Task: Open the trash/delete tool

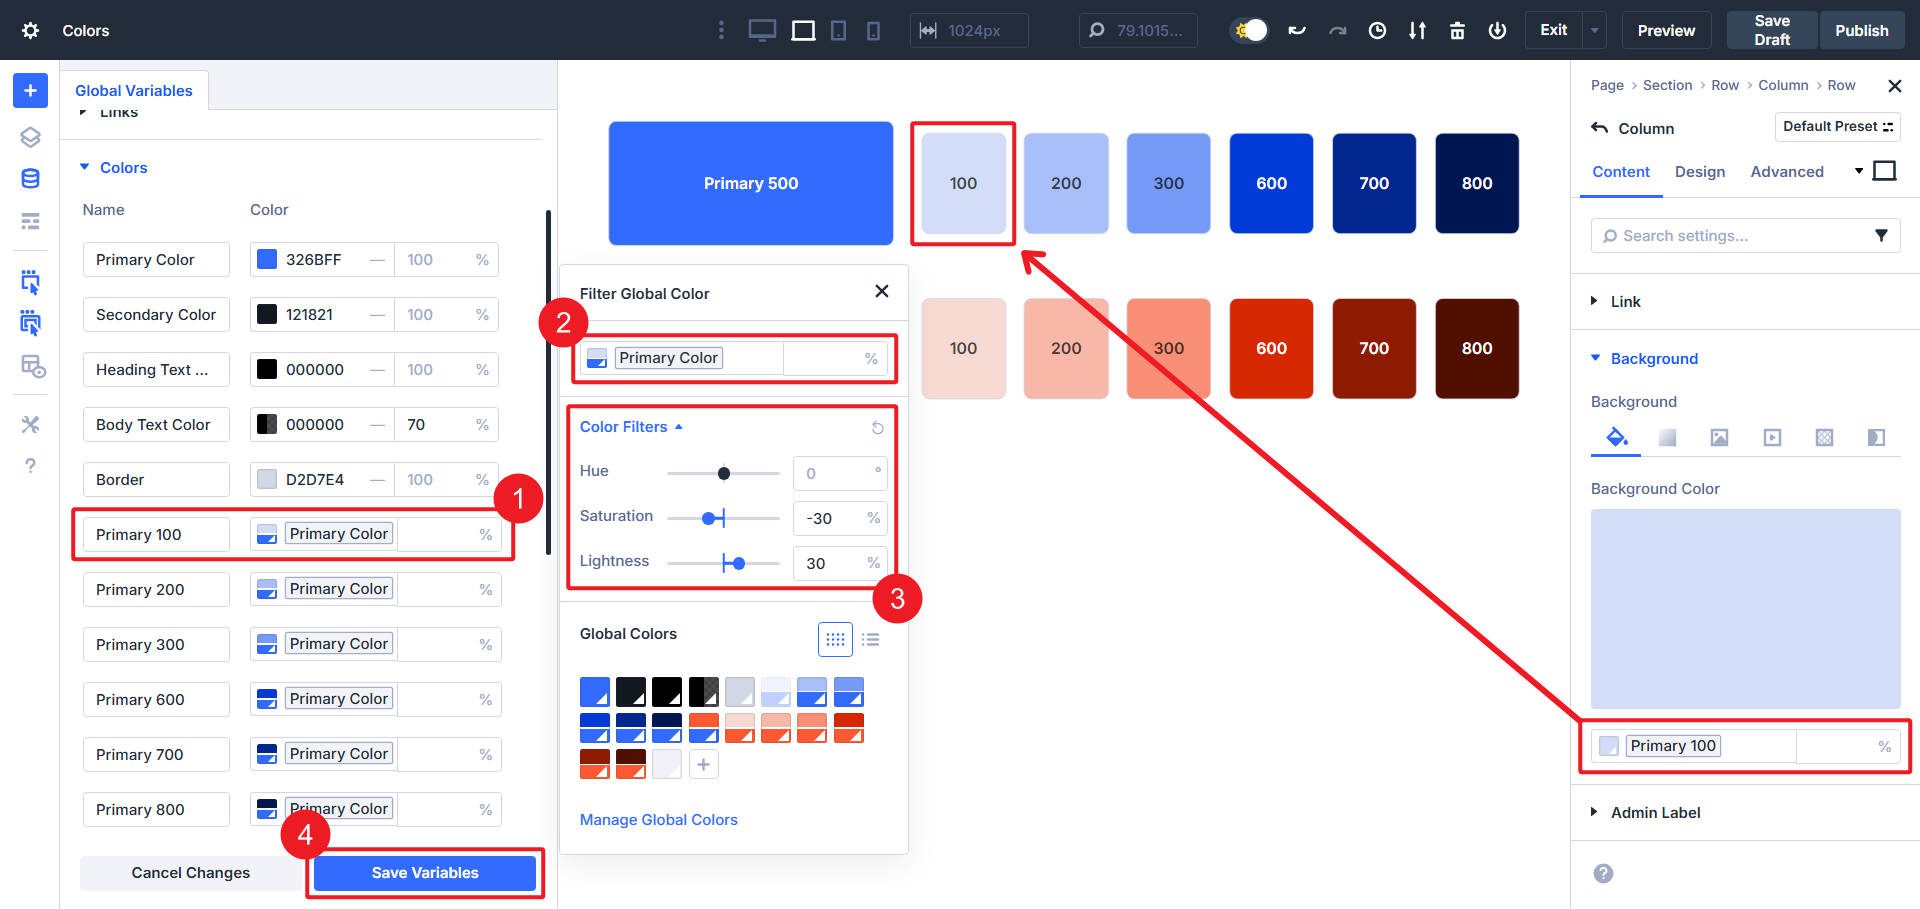Action: point(1457,30)
